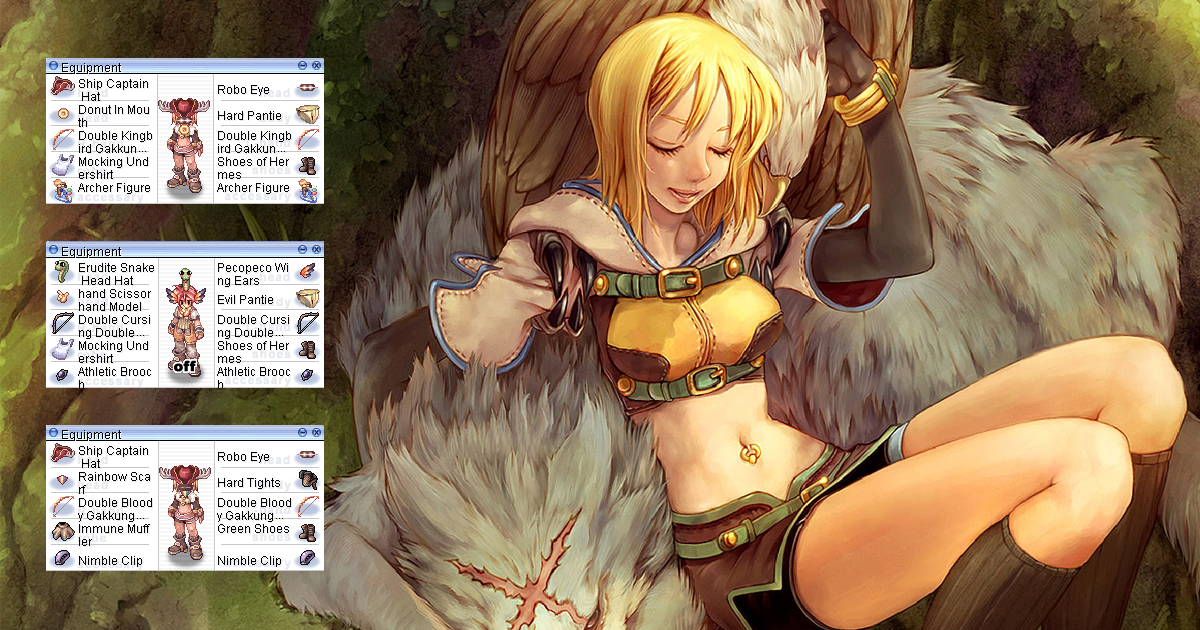
Task: Select the Green Shoes boots icon
Action: [x=307, y=532]
